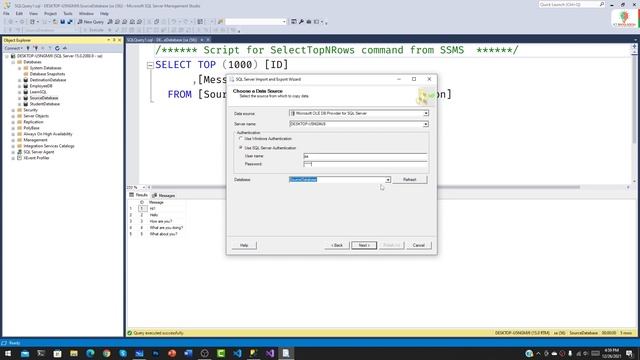640x360 pixels.
Task: Click the Back button
Action: pos(337,245)
